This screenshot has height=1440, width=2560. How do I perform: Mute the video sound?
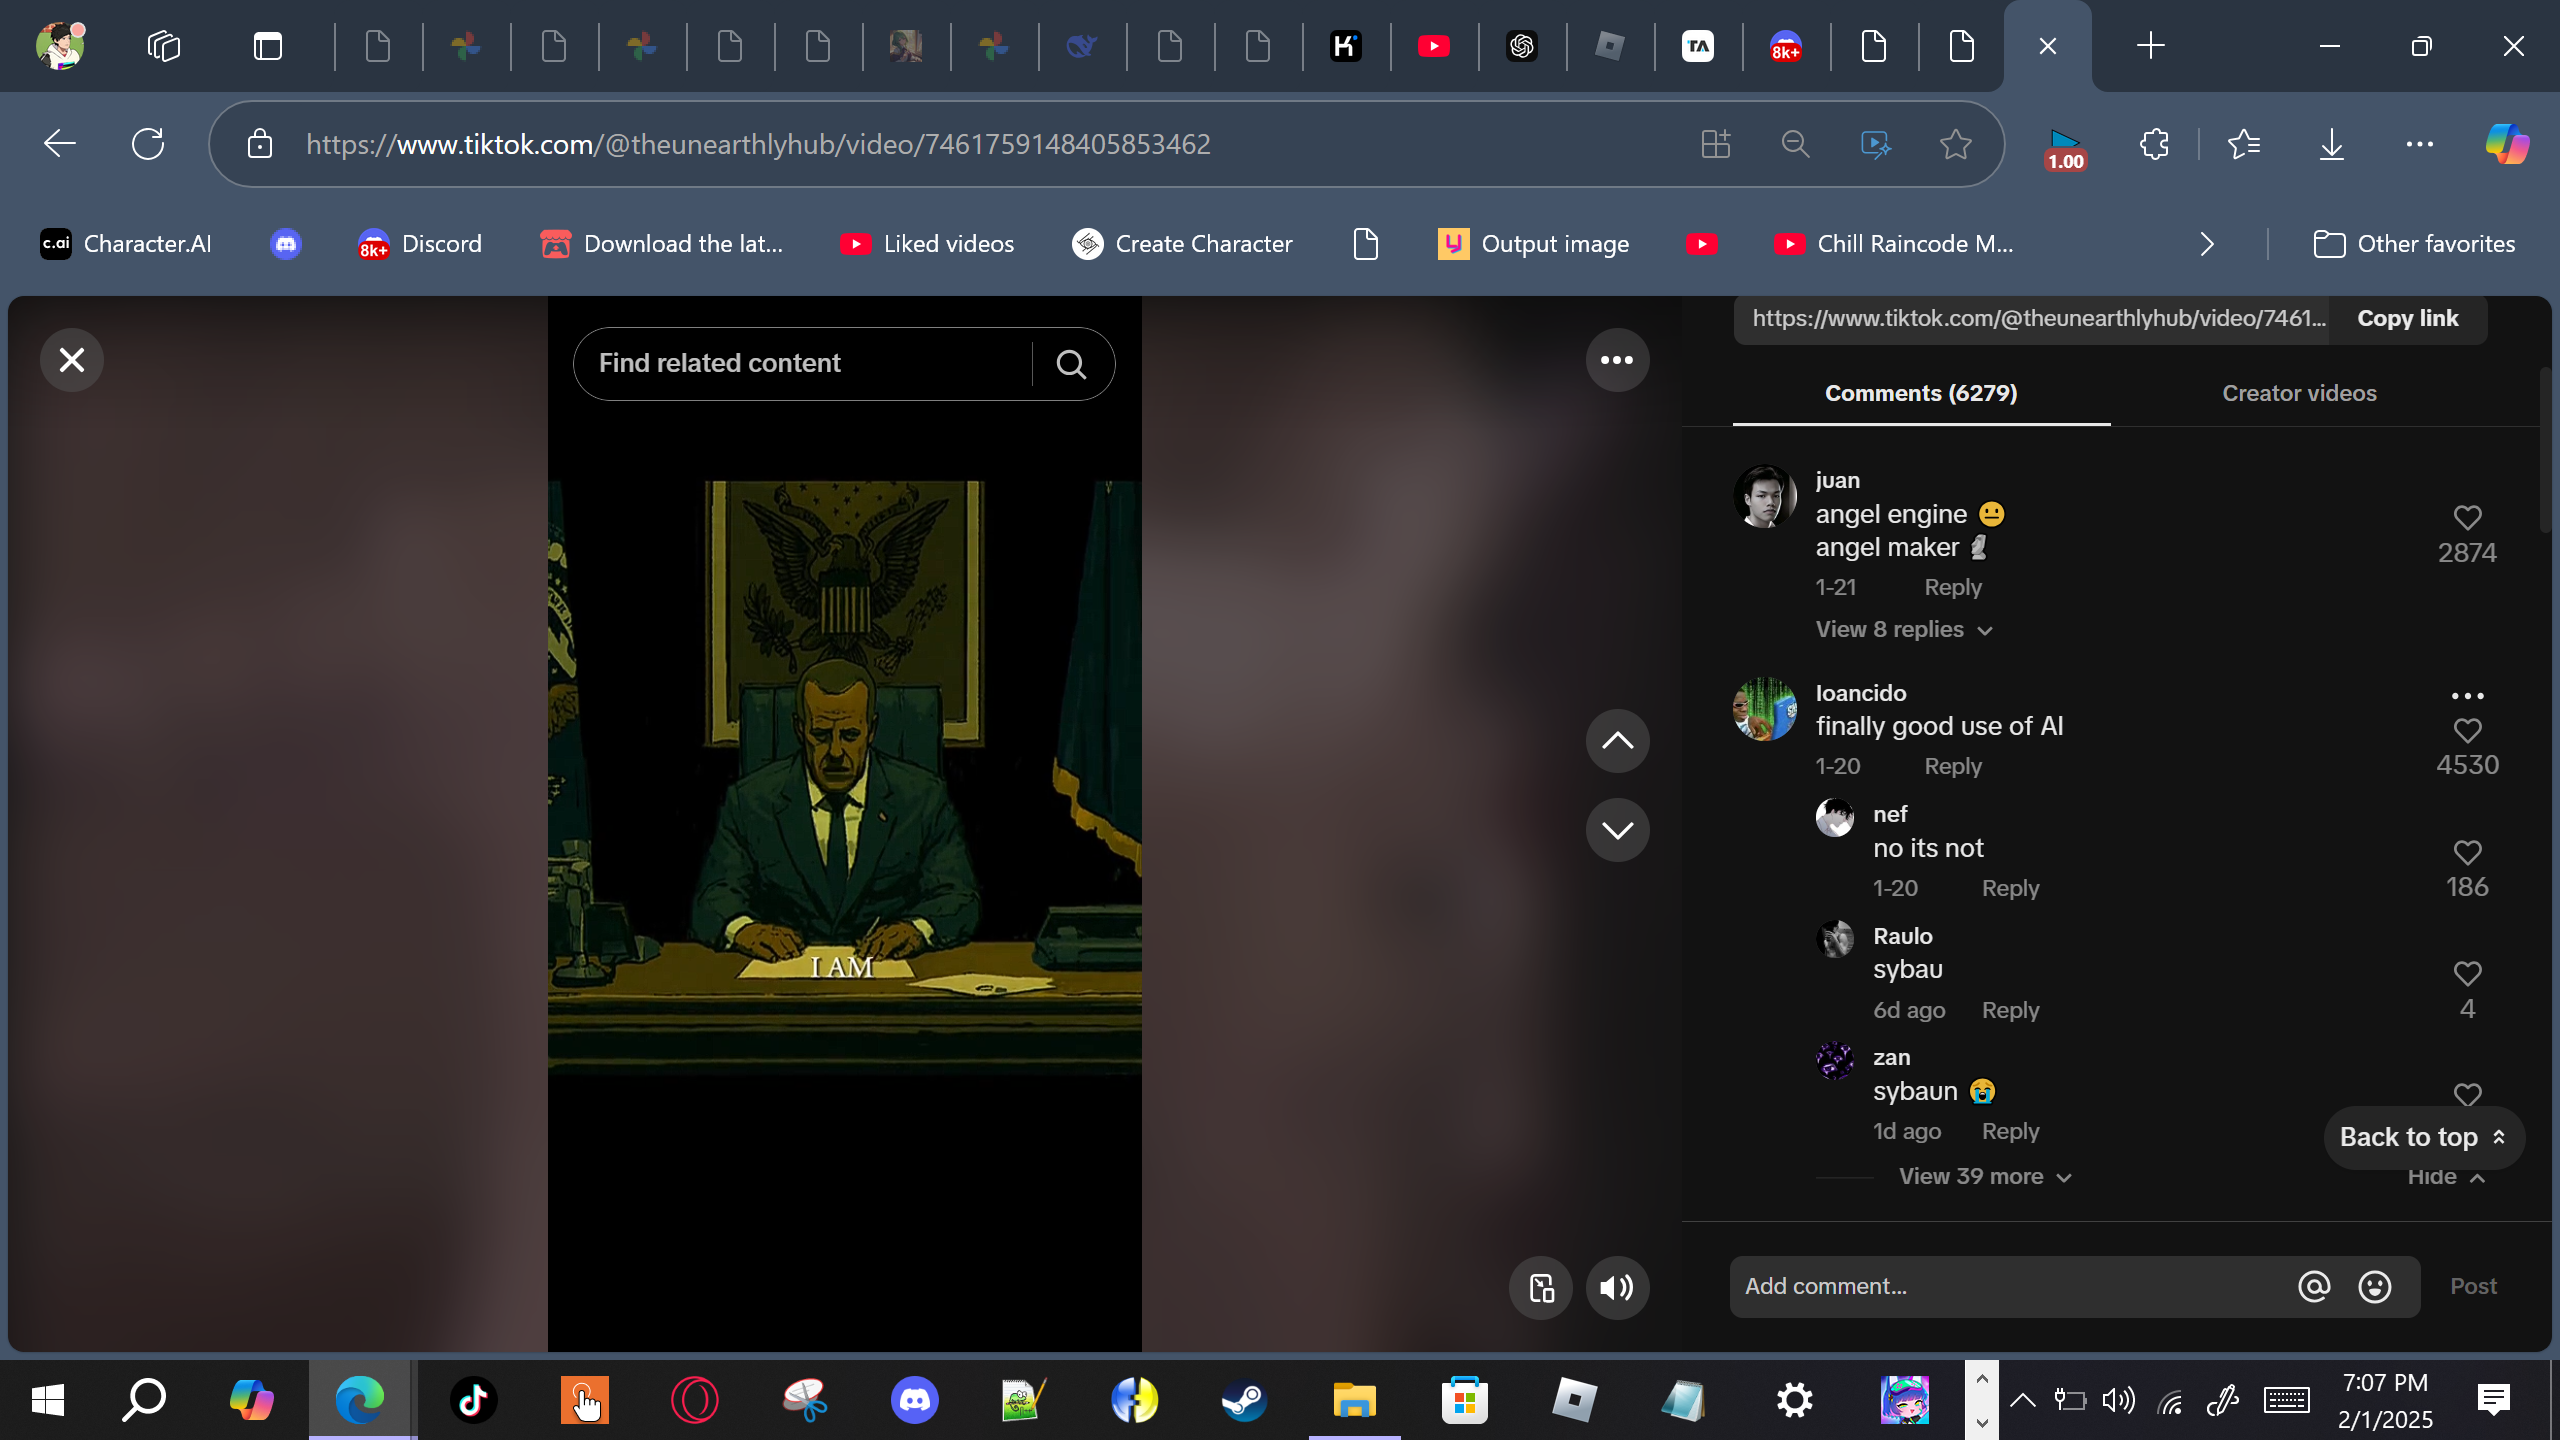[1616, 1288]
